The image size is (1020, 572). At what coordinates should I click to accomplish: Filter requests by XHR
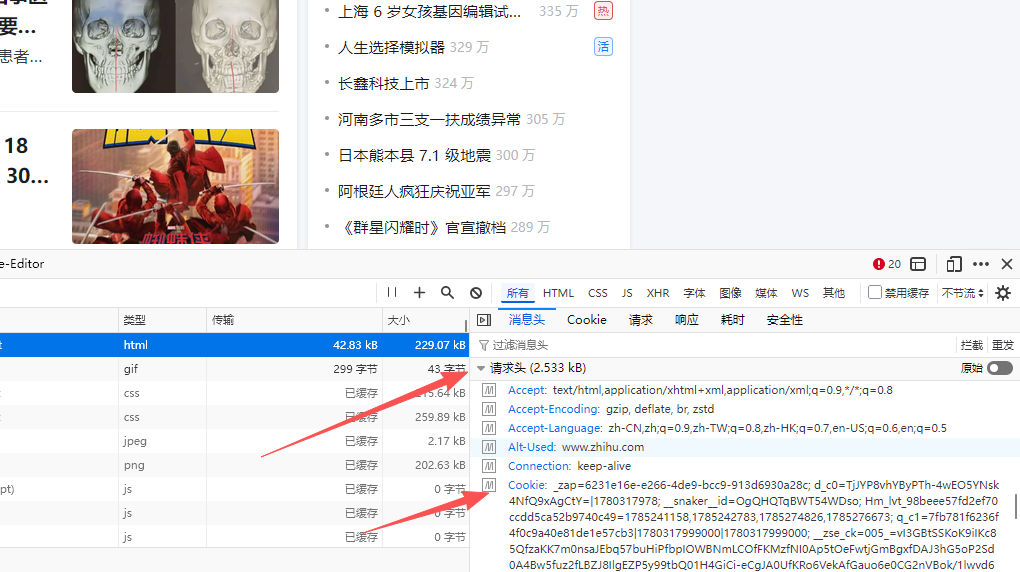(658, 293)
